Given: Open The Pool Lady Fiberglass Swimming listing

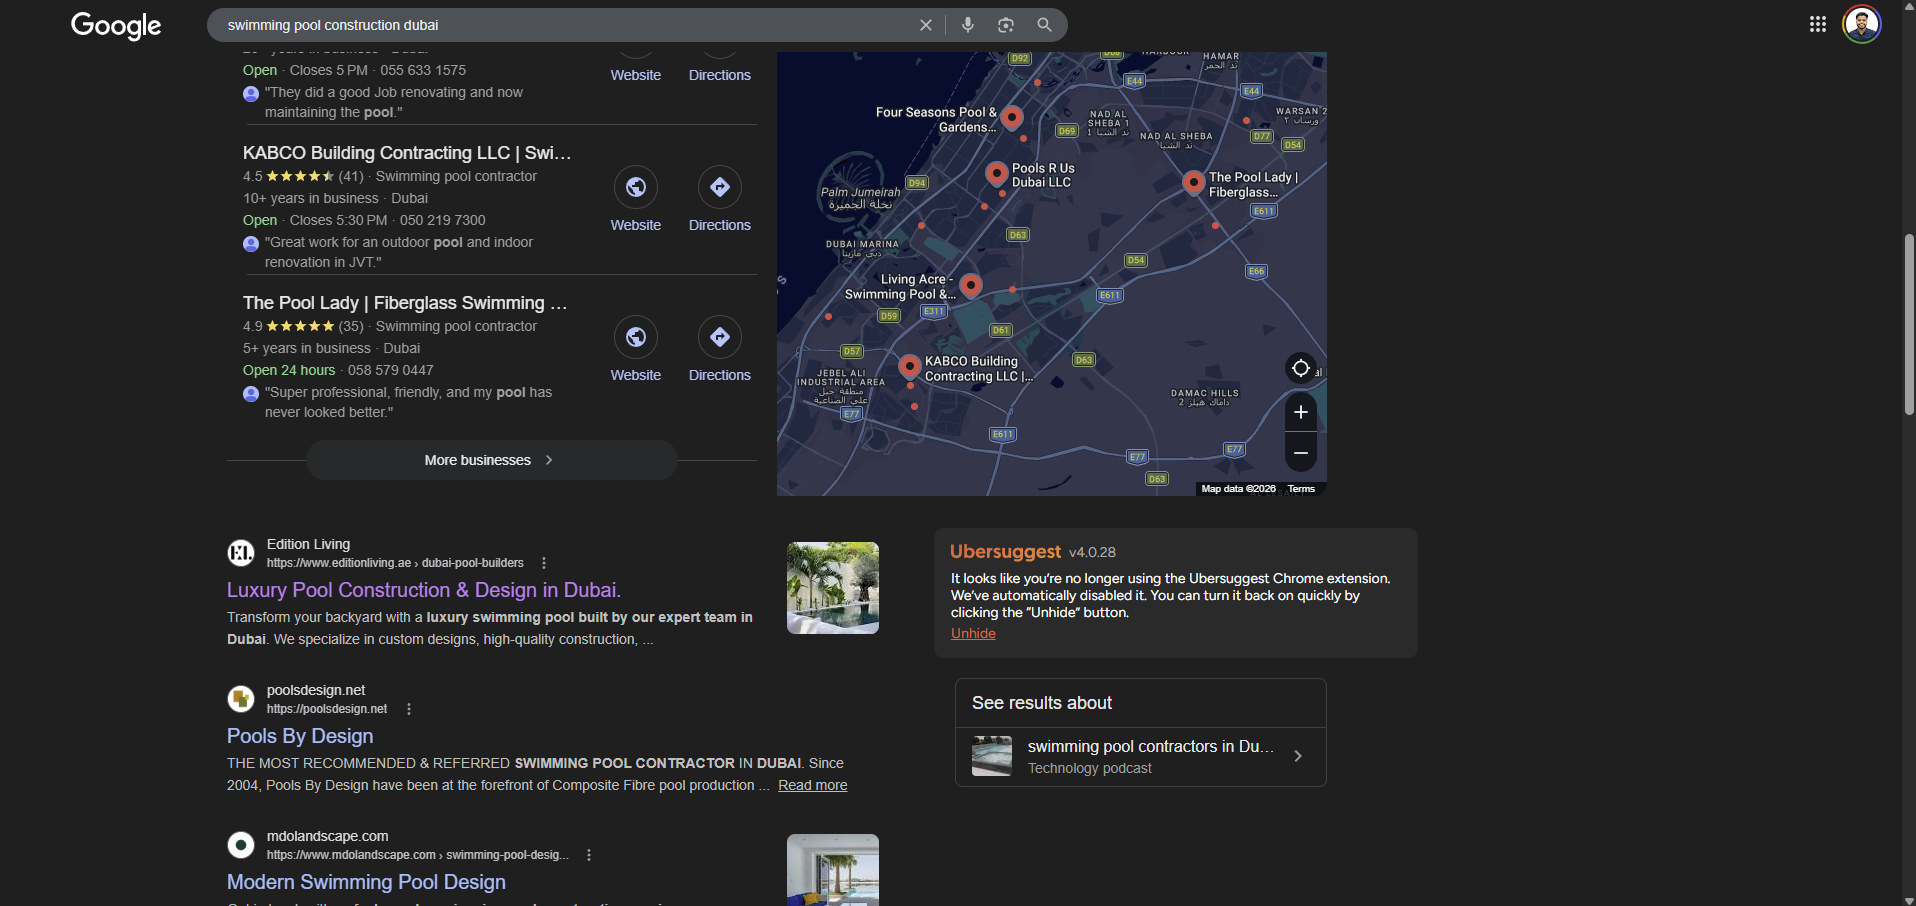Looking at the screenshot, I should [x=405, y=303].
